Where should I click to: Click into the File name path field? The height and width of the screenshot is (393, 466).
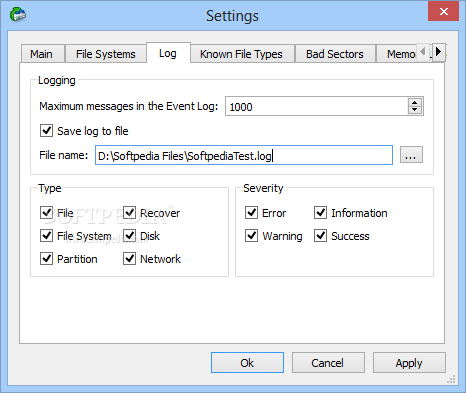tap(244, 155)
